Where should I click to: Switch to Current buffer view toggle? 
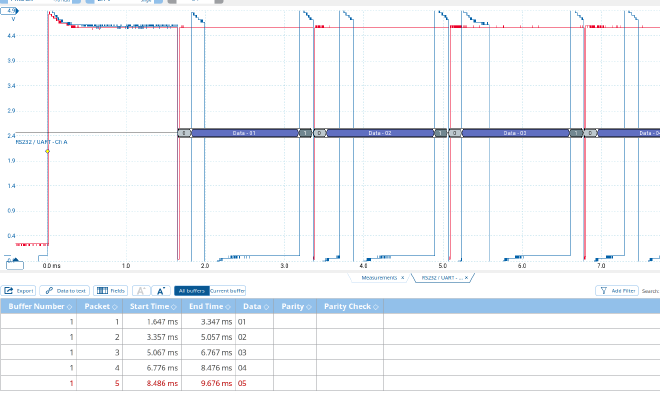(x=227, y=291)
